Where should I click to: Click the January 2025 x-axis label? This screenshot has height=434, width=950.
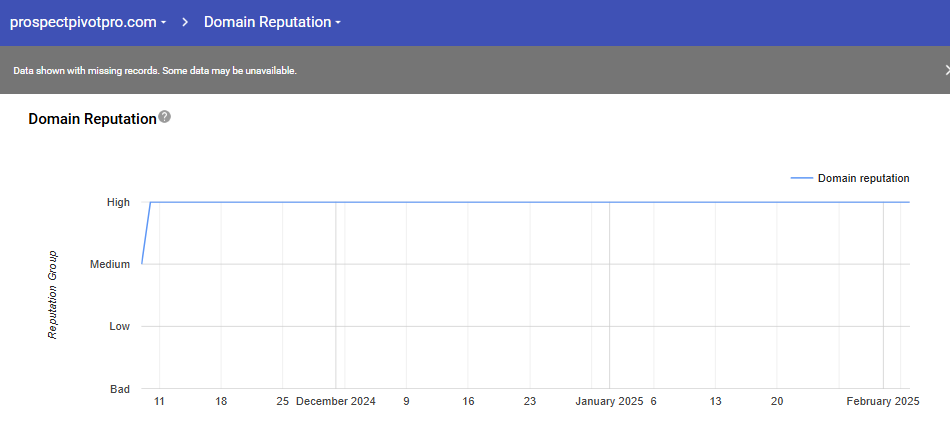point(609,401)
